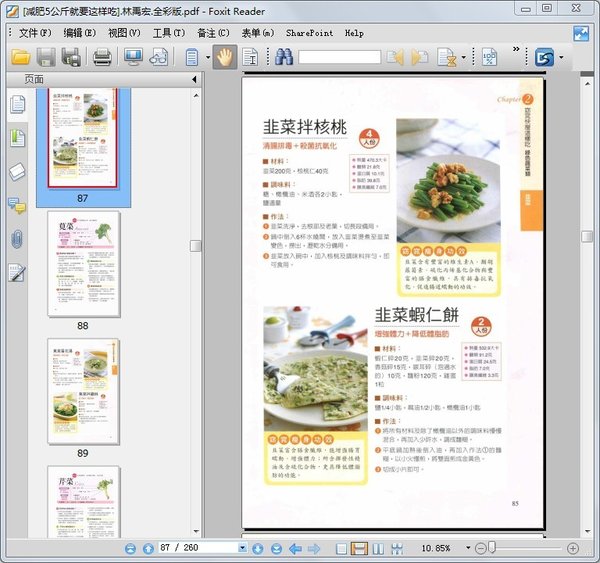
Task: Select page 88 thumbnail
Action: tap(83, 264)
